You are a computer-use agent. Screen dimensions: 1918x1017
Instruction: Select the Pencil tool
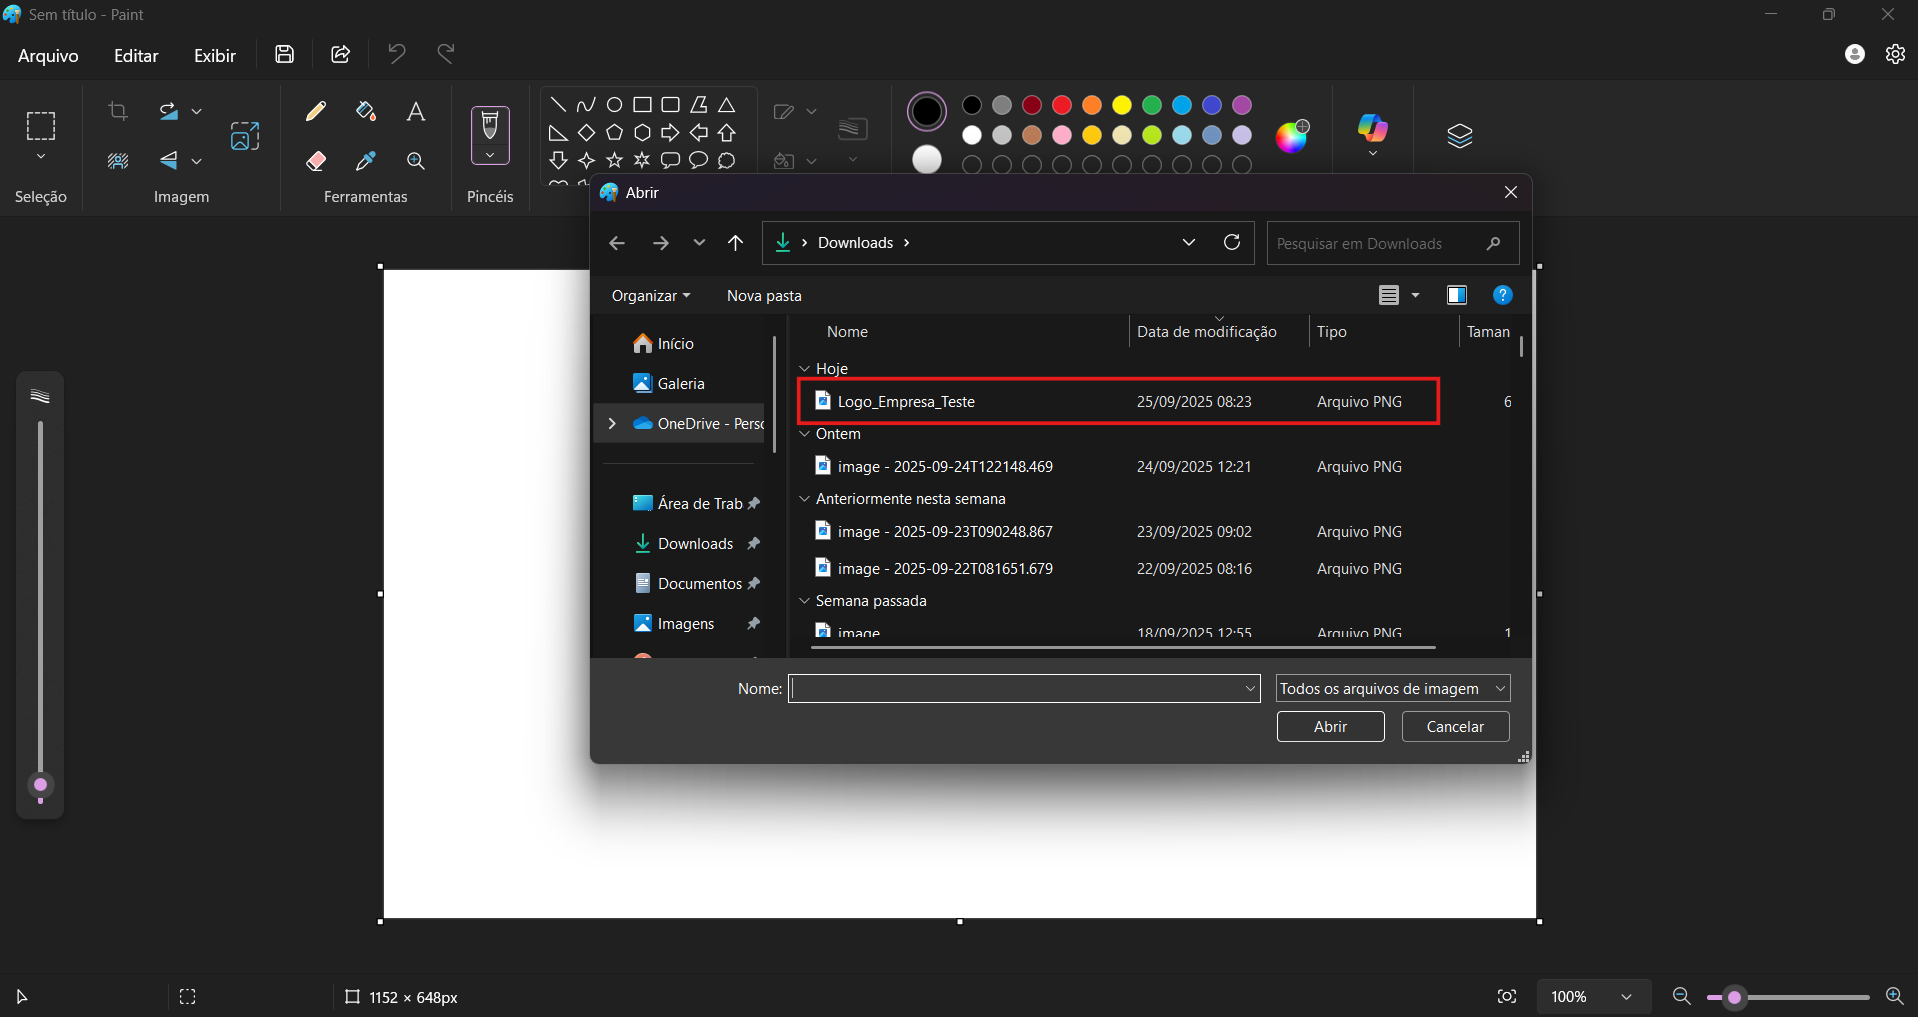(316, 112)
